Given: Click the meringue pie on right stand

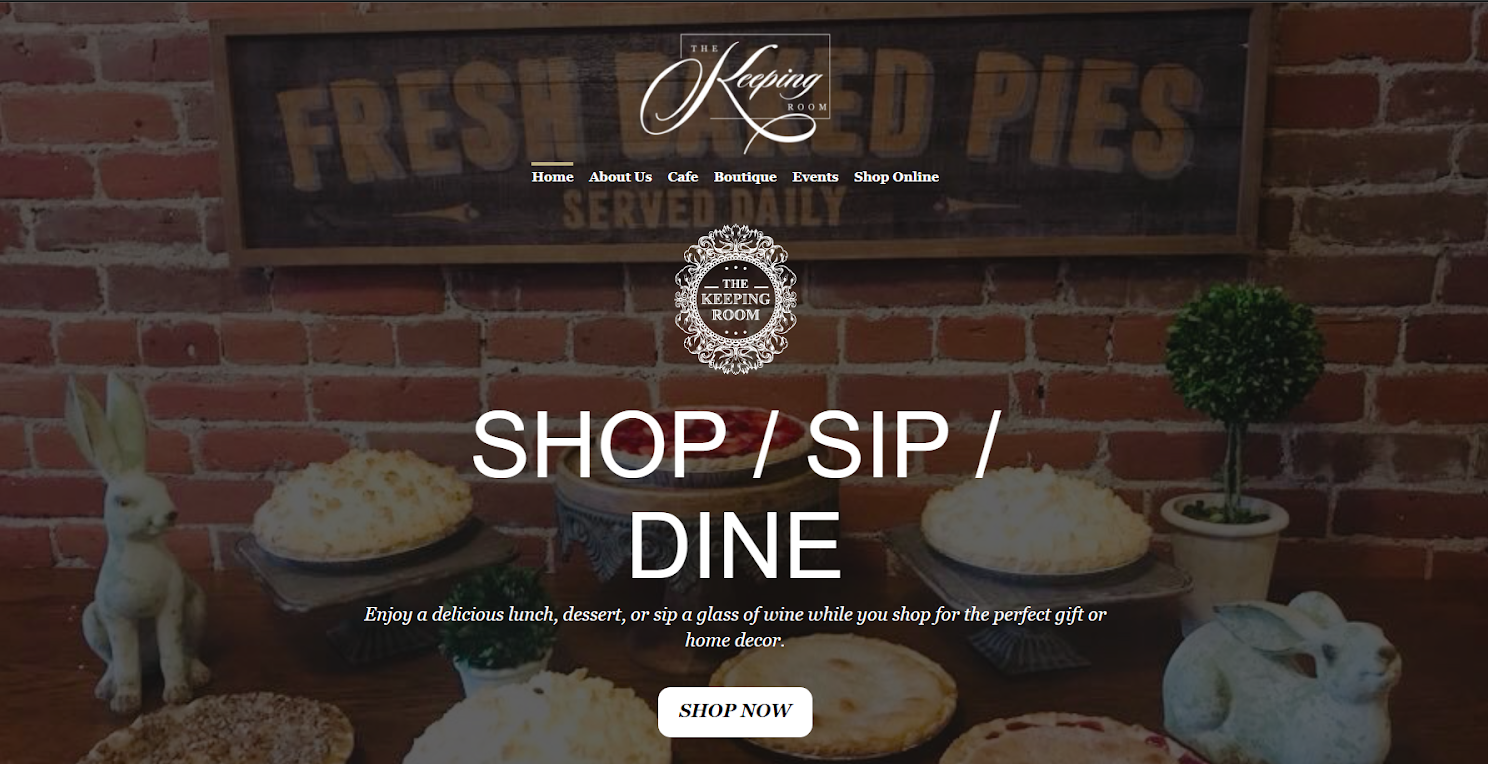Looking at the screenshot, I should coord(1036,520).
